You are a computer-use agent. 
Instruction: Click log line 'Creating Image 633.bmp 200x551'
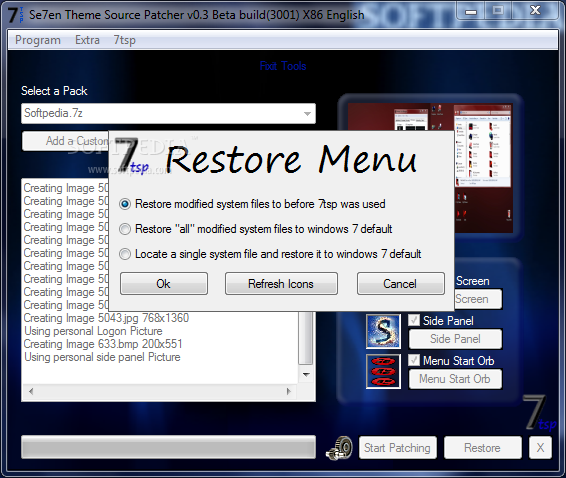103,344
